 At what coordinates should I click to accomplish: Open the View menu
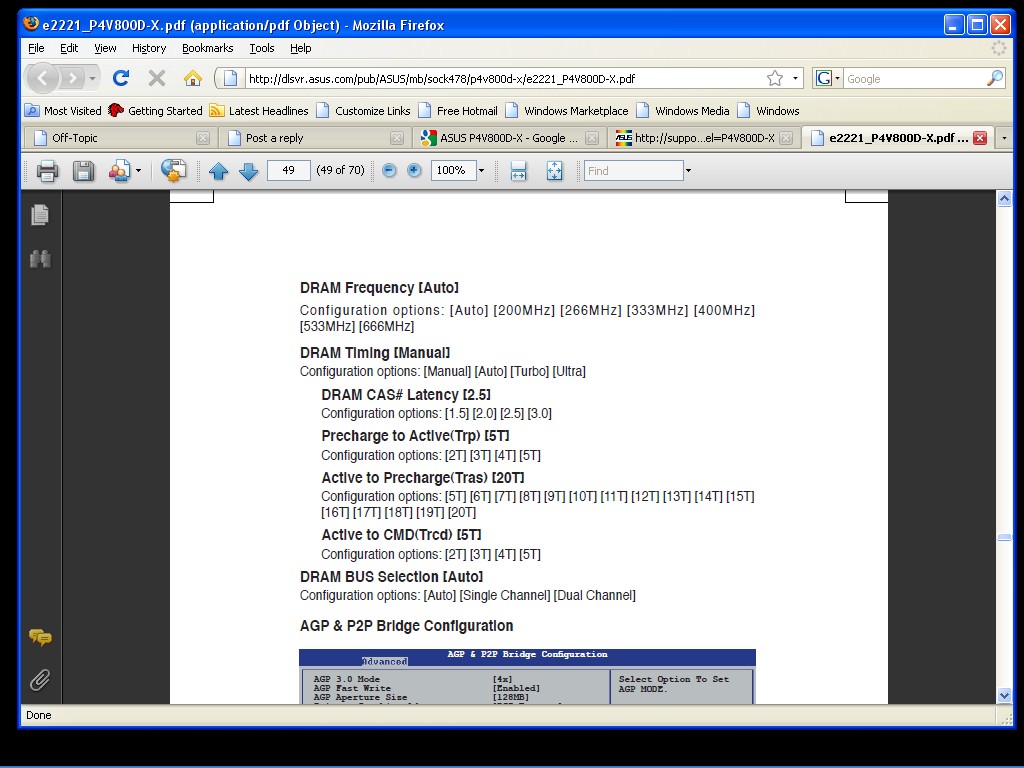coord(105,48)
